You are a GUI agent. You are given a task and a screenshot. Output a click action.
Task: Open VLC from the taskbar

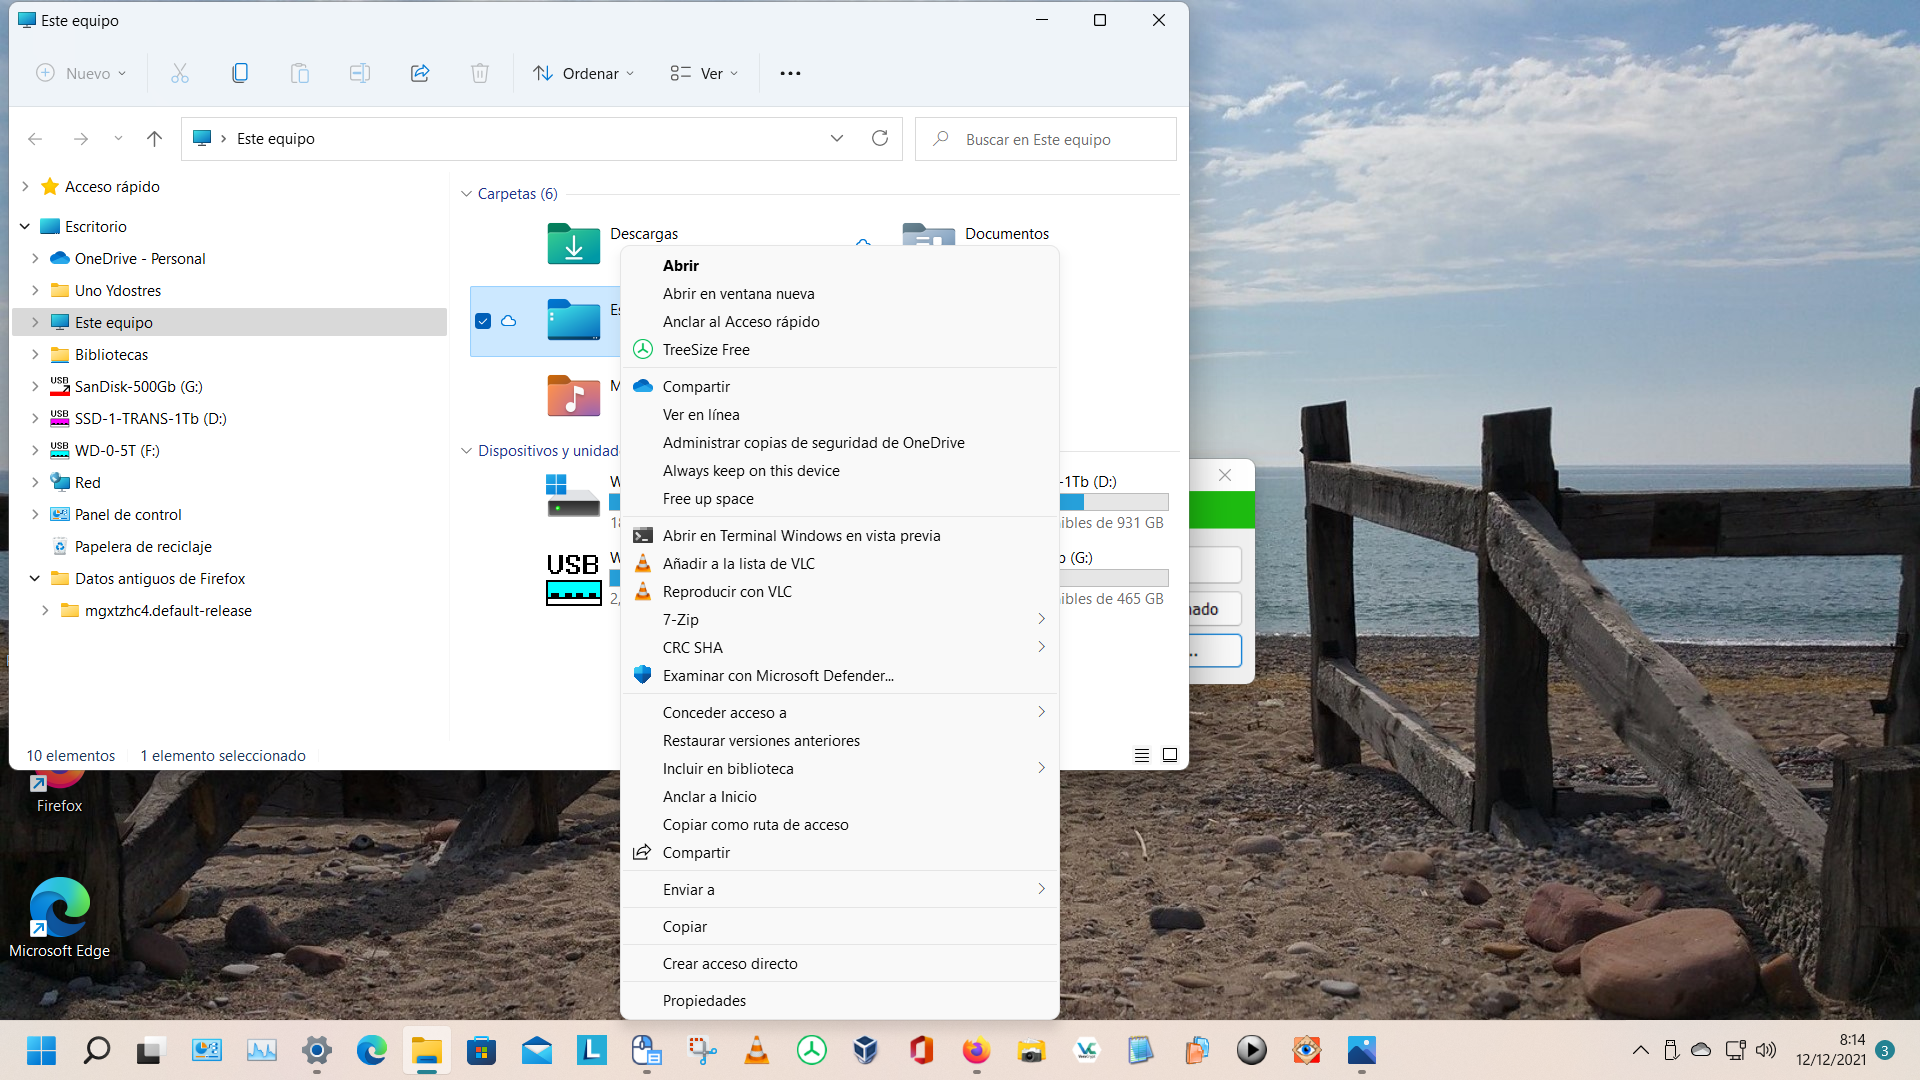(757, 1050)
